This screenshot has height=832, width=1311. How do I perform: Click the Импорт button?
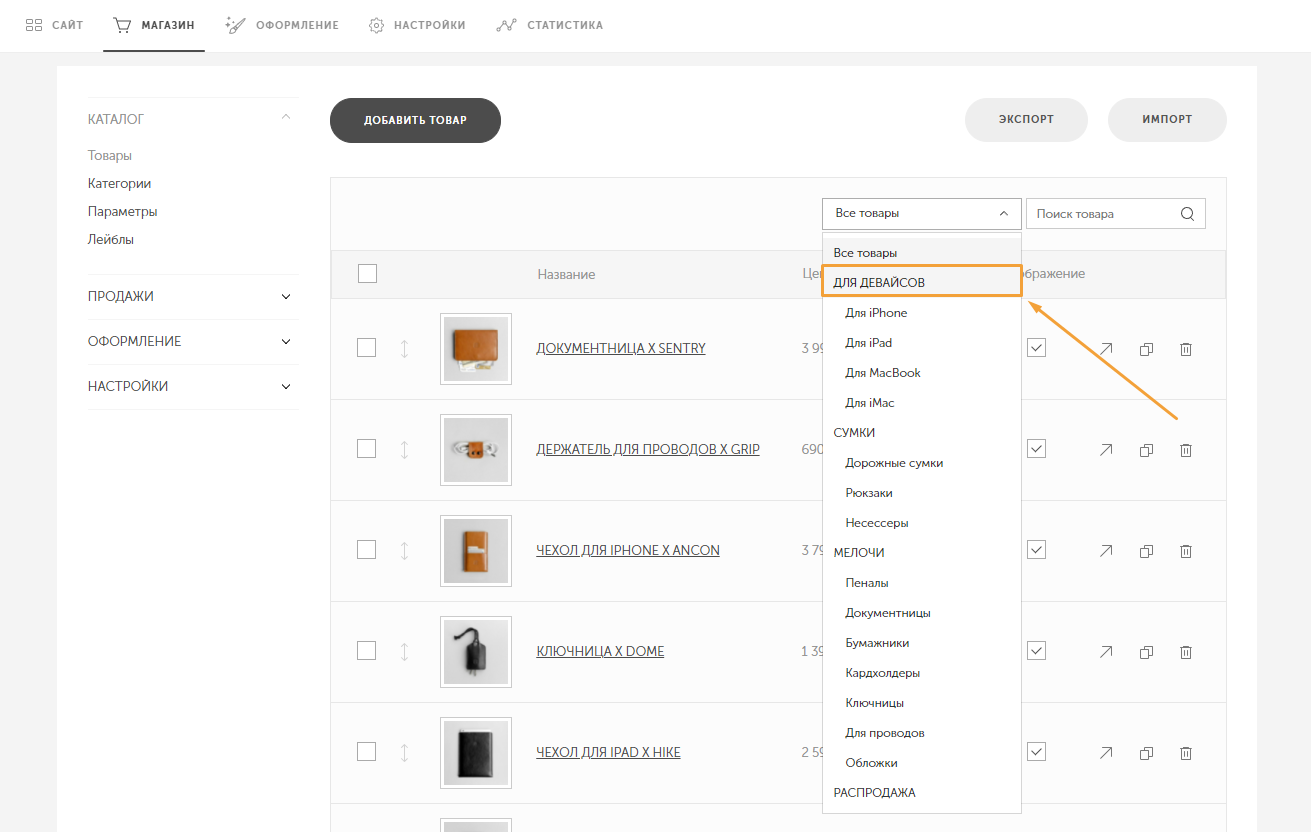(1167, 119)
